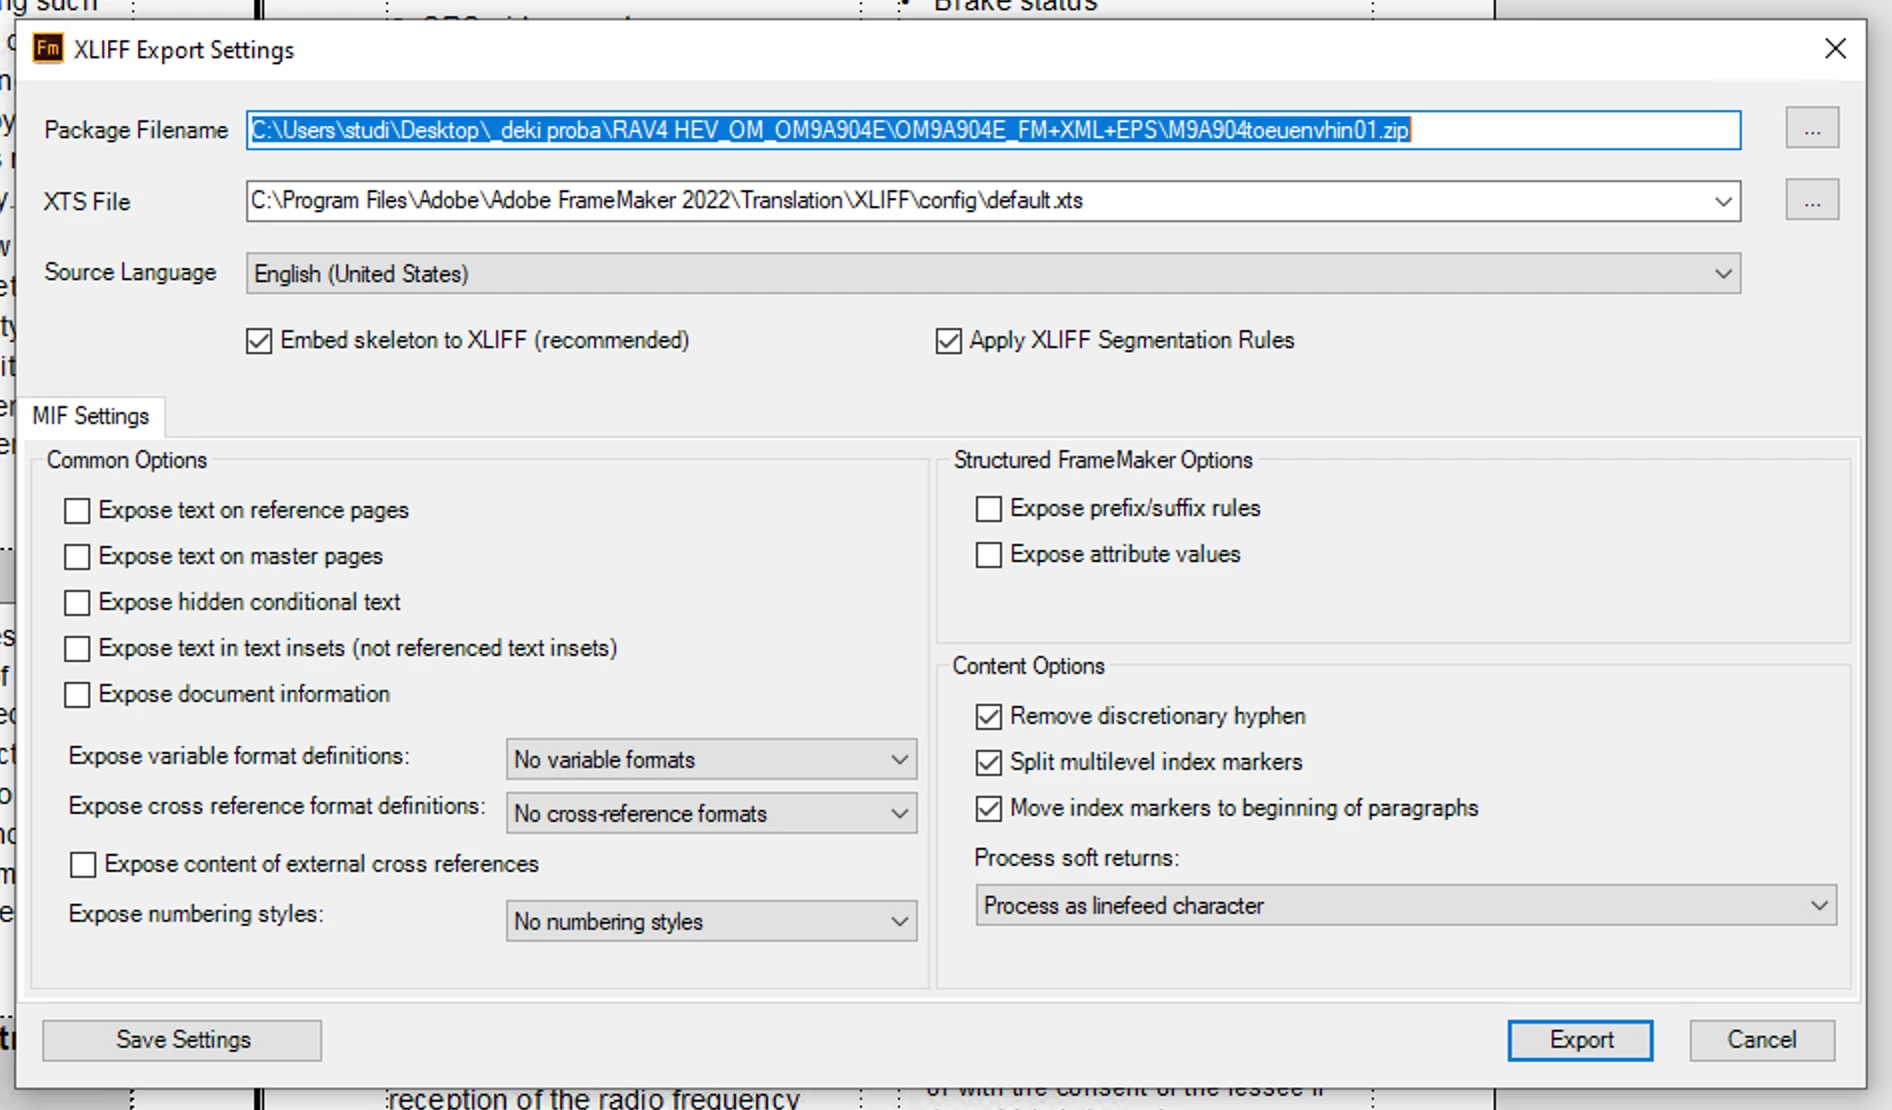Click the FrameMaker Fm title bar icon
The width and height of the screenshot is (1892, 1110).
click(x=47, y=49)
